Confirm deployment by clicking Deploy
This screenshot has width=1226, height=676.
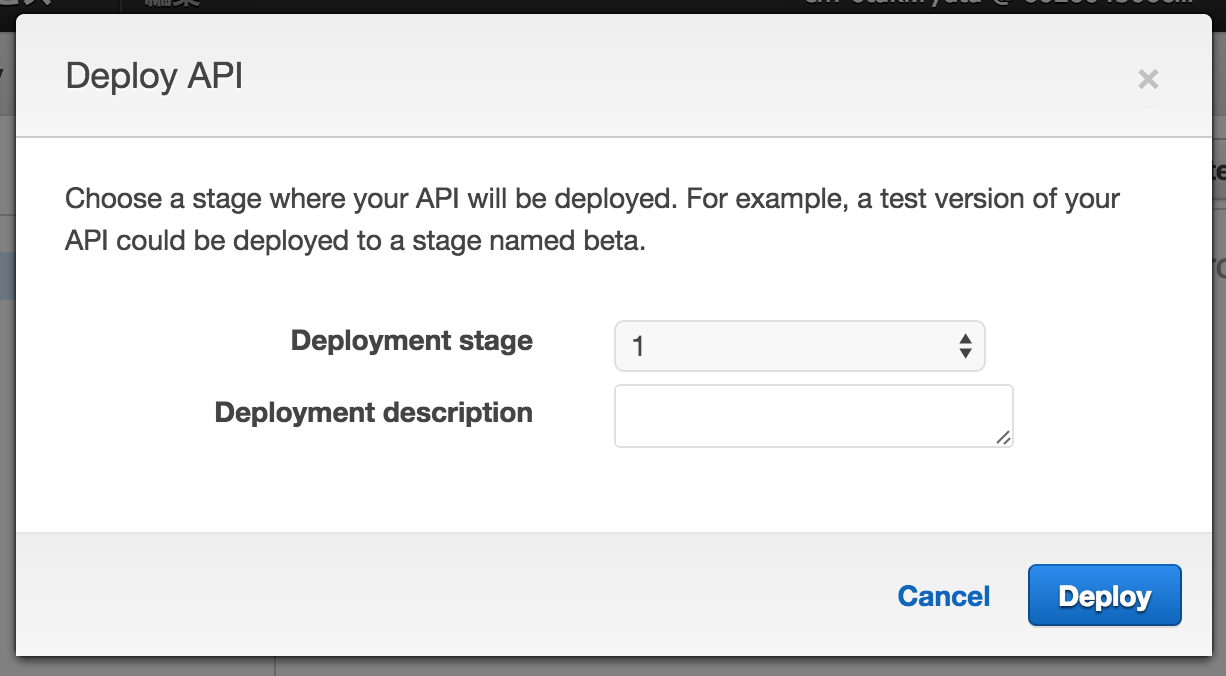coord(1104,595)
